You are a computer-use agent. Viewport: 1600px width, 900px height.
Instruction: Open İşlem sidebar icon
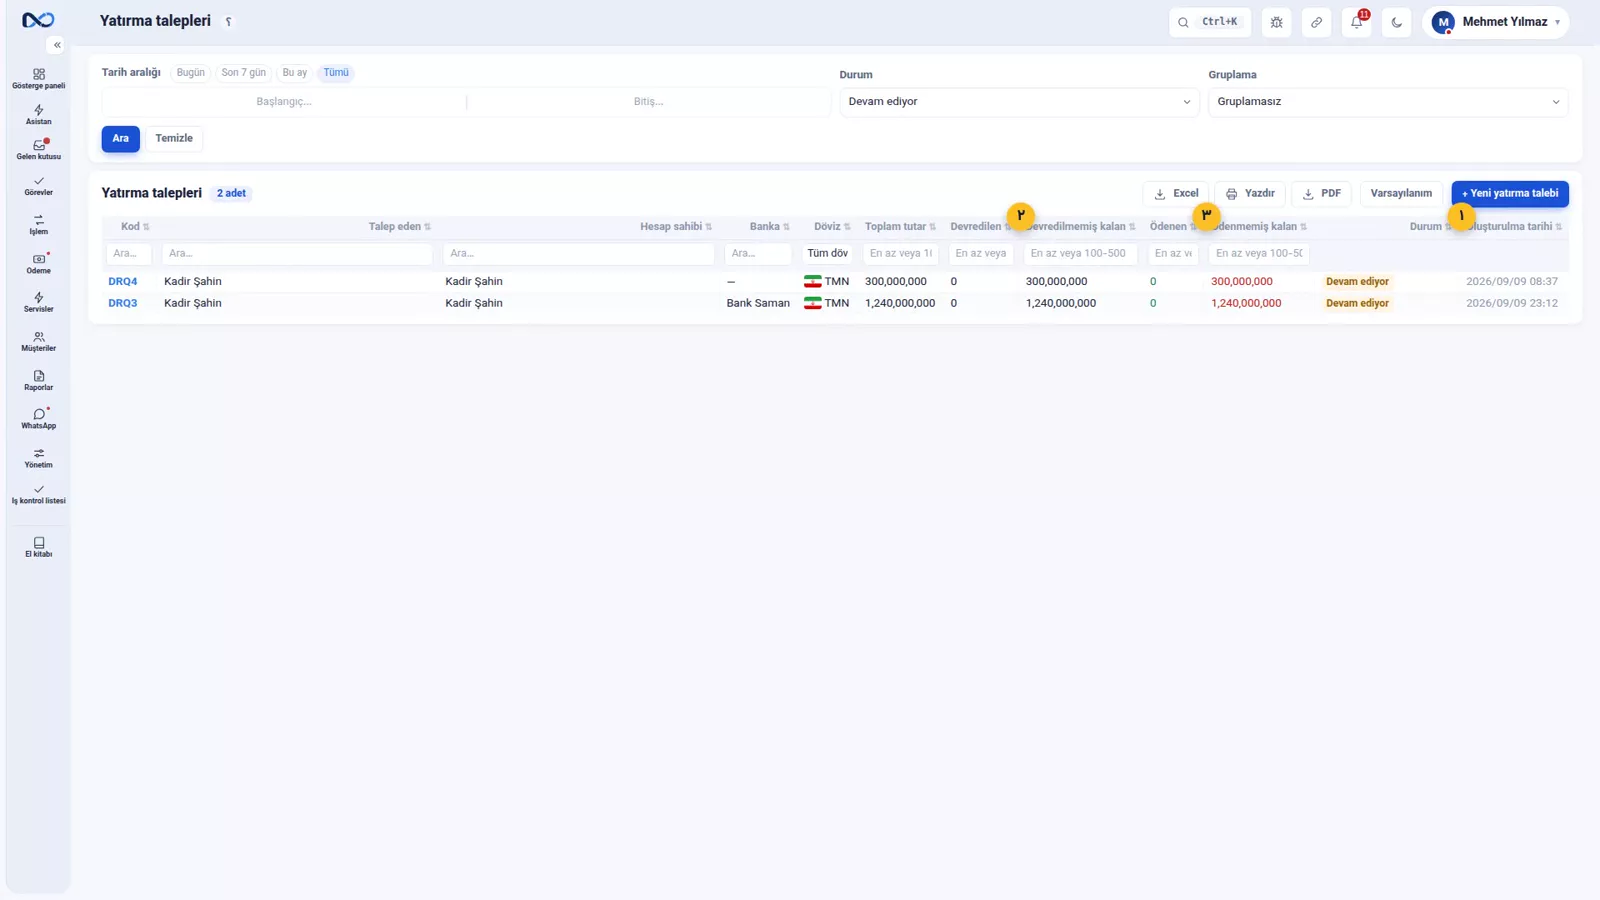point(38,224)
